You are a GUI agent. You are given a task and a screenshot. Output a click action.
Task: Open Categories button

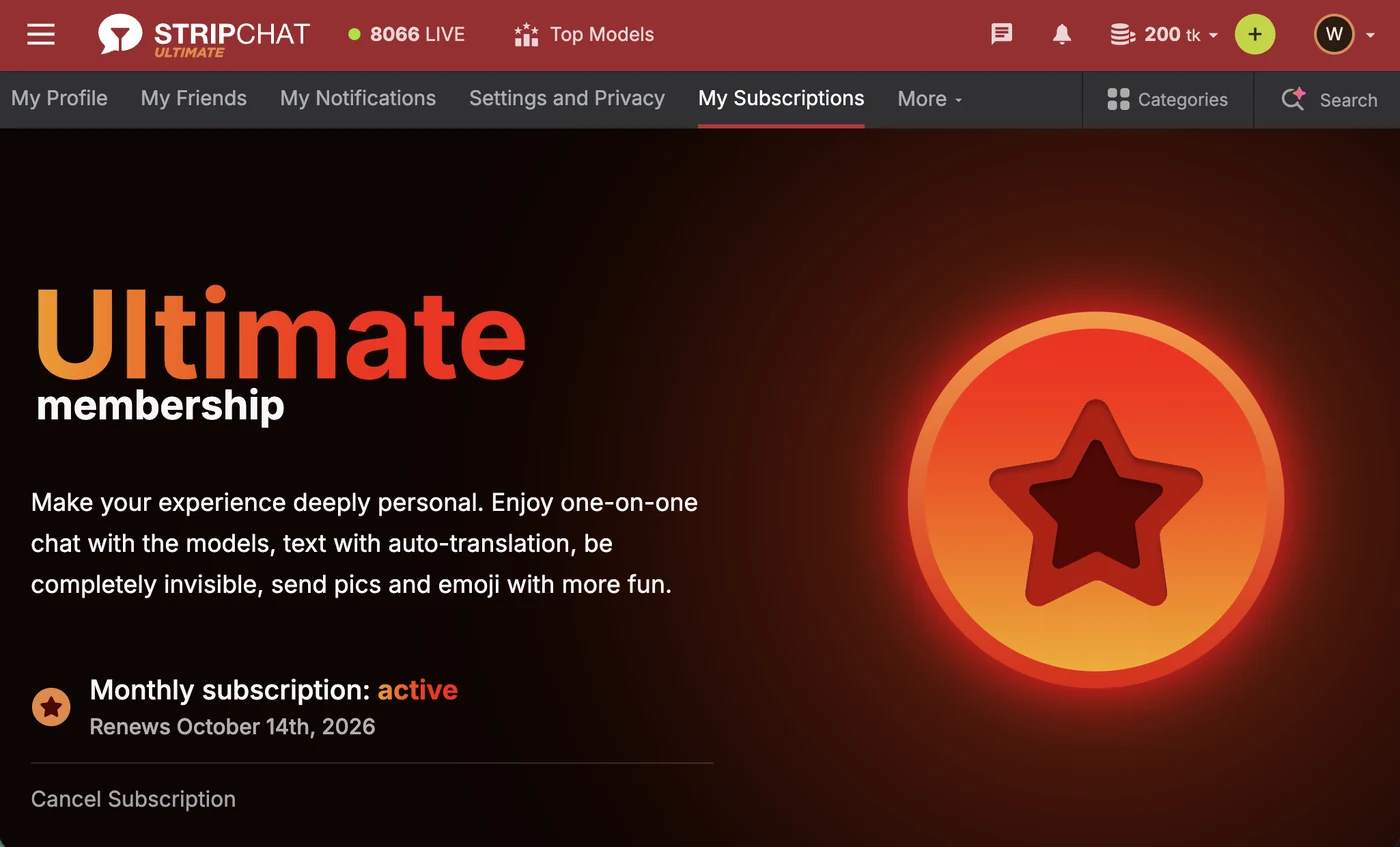(x=1167, y=99)
